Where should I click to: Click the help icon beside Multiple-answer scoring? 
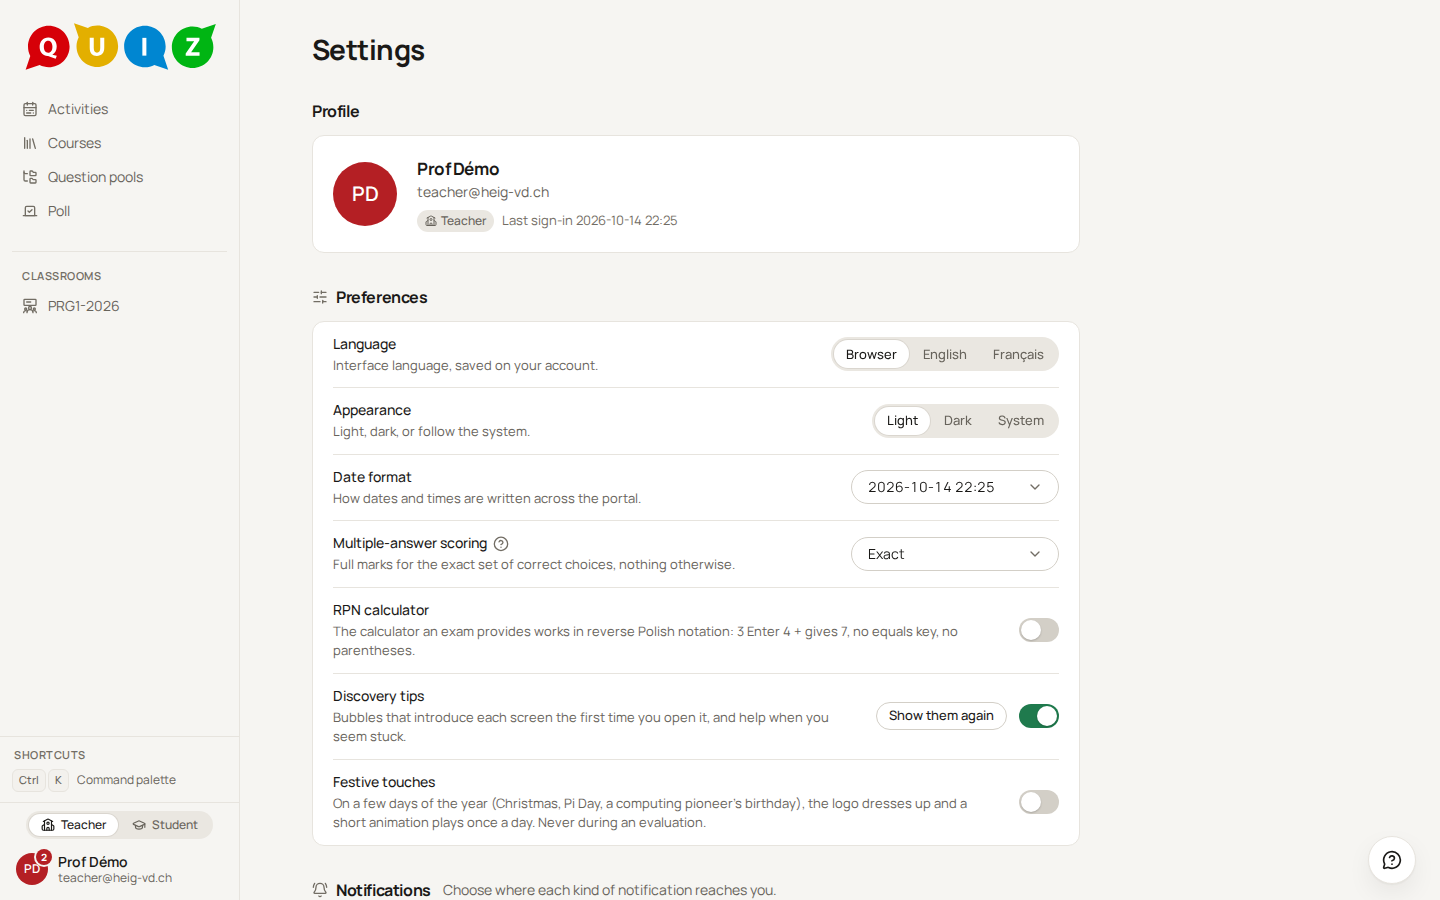(x=501, y=544)
